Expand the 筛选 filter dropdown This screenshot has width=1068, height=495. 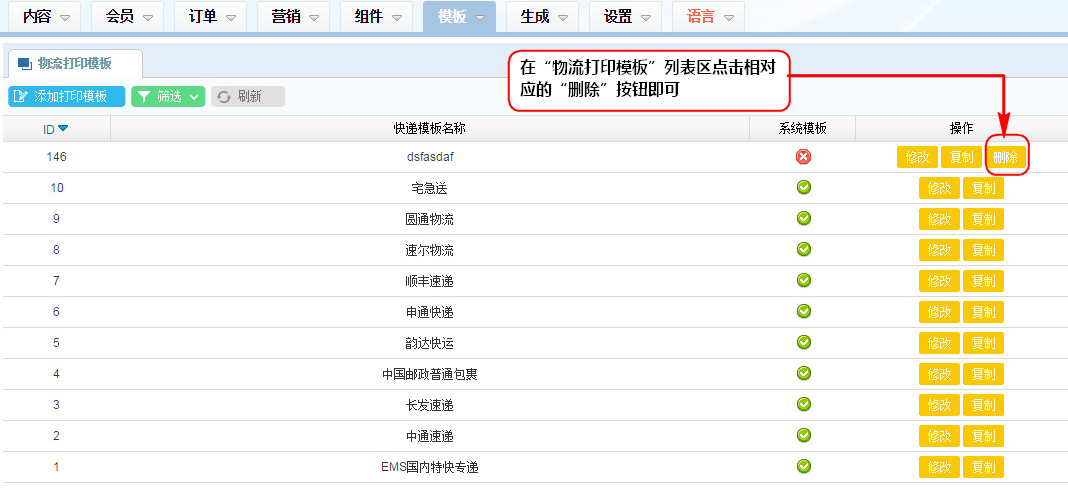(x=192, y=97)
